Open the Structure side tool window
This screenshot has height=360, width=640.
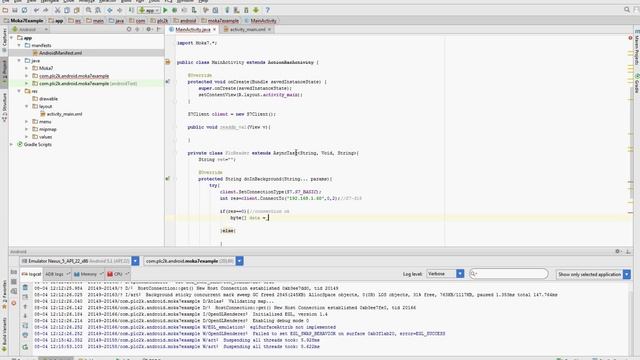click(4, 107)
